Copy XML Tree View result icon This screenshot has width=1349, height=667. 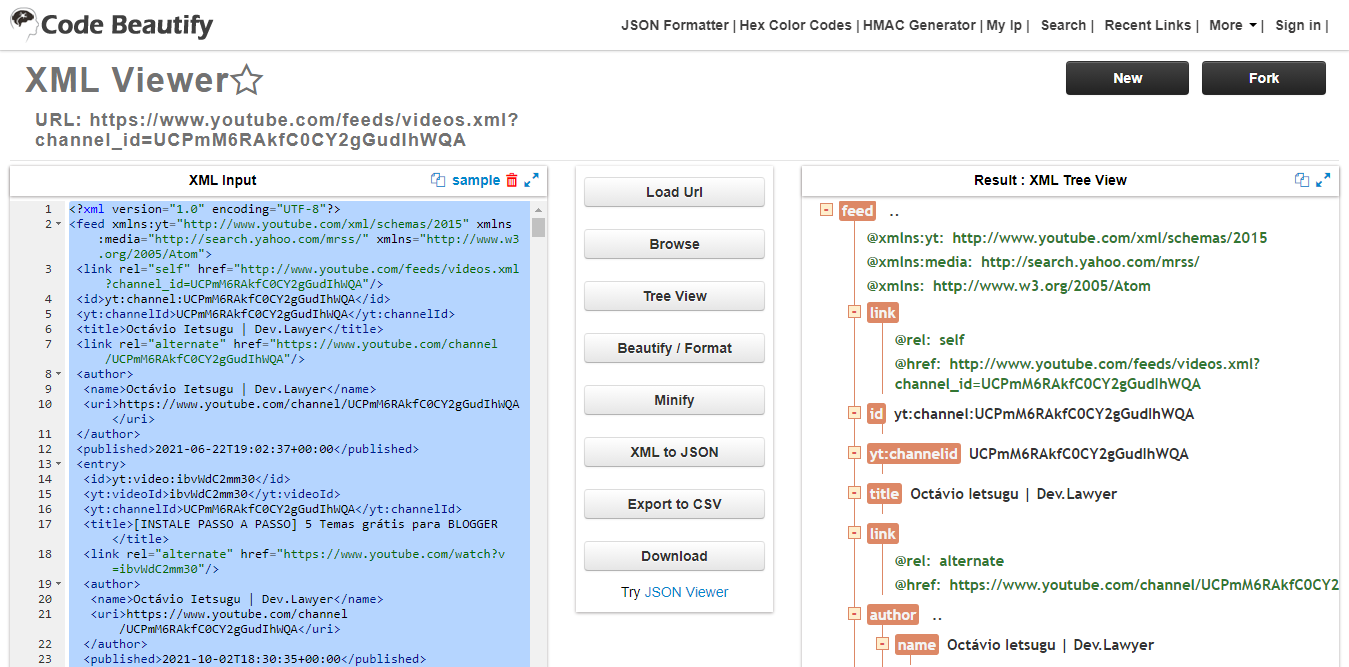point(1301,180)
